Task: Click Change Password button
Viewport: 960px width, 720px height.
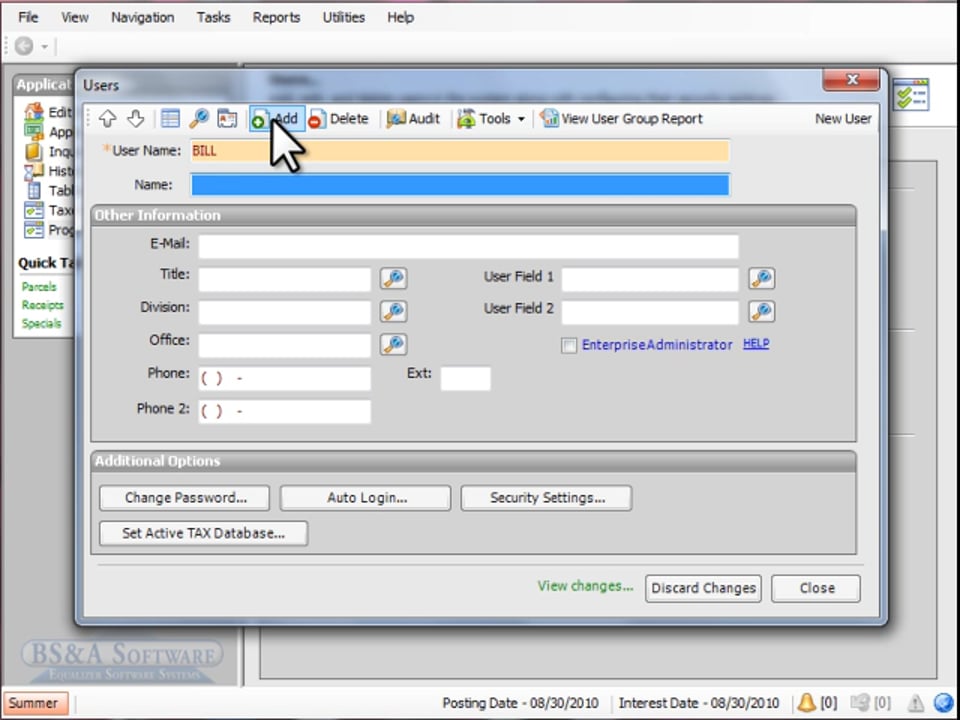Action: 184,498
